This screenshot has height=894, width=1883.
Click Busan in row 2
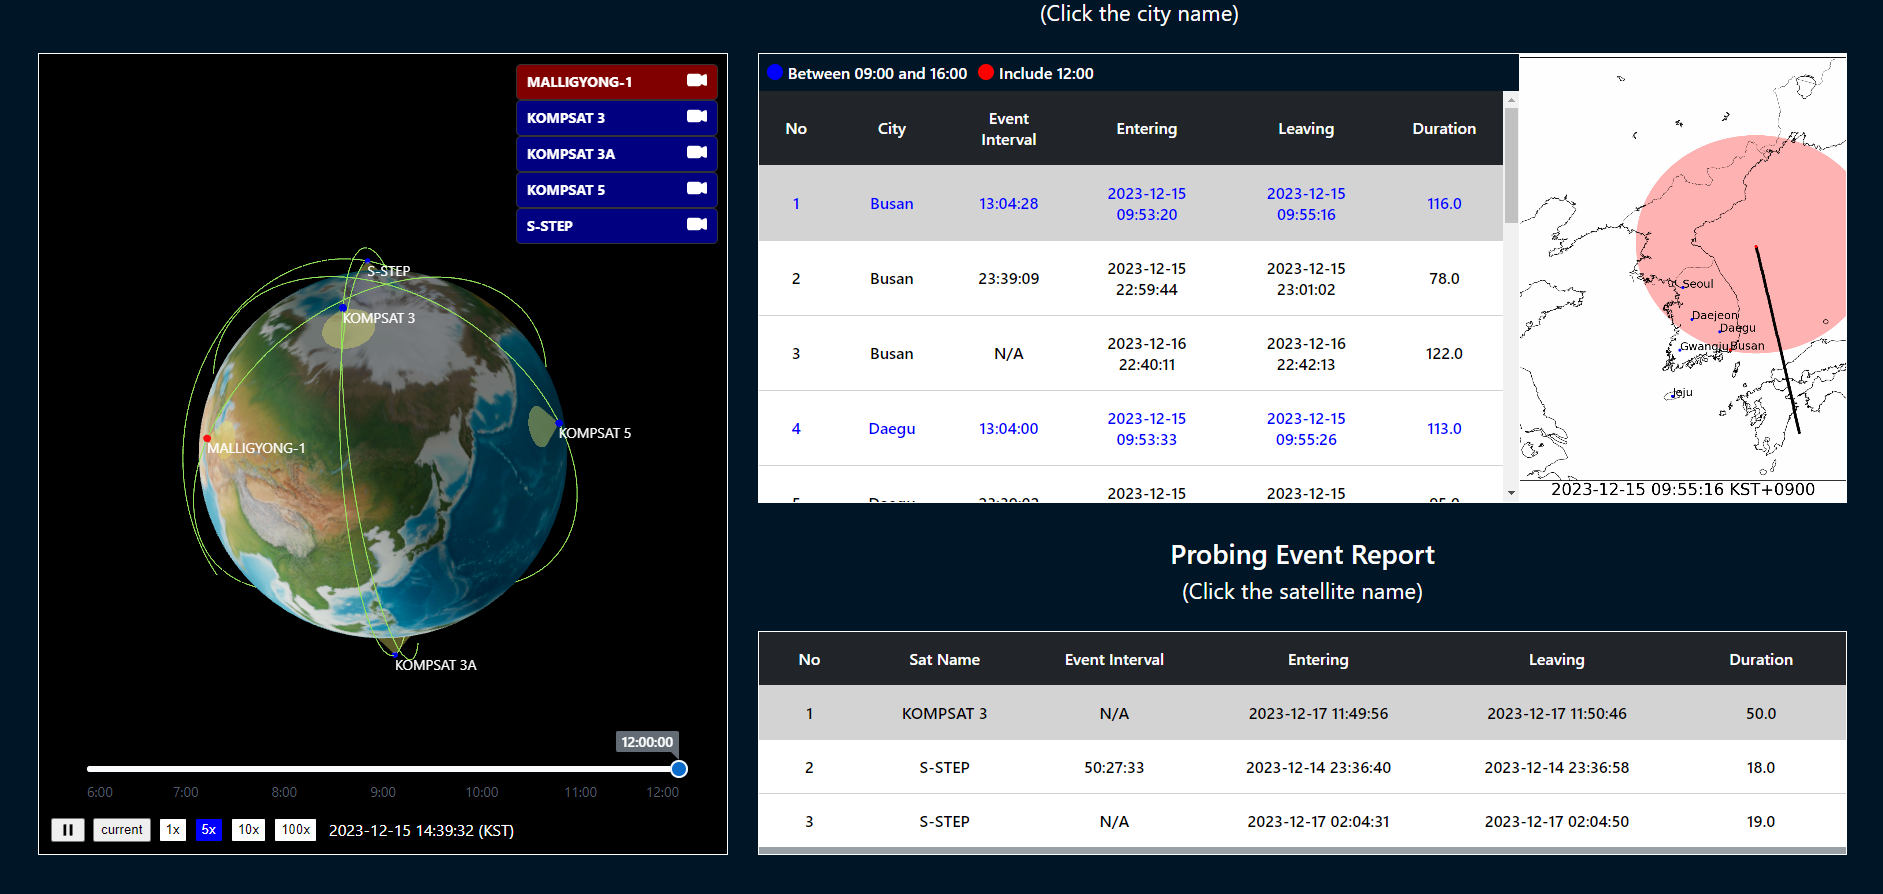click(x=892, y=279)
